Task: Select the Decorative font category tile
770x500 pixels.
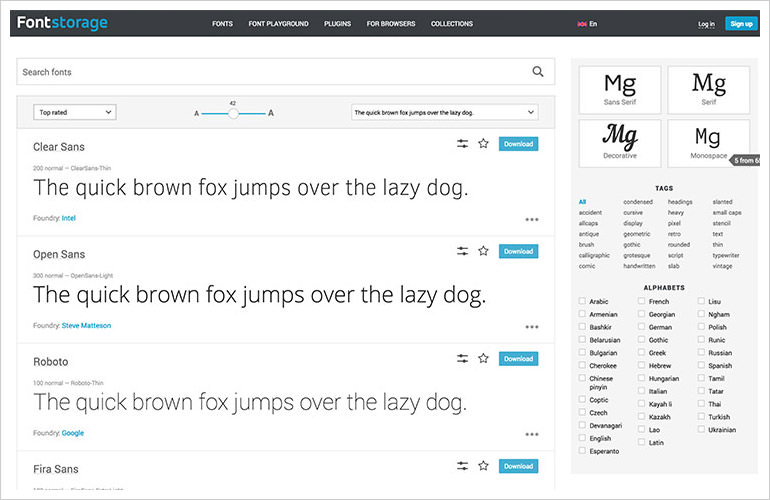Action: [619, 142]
